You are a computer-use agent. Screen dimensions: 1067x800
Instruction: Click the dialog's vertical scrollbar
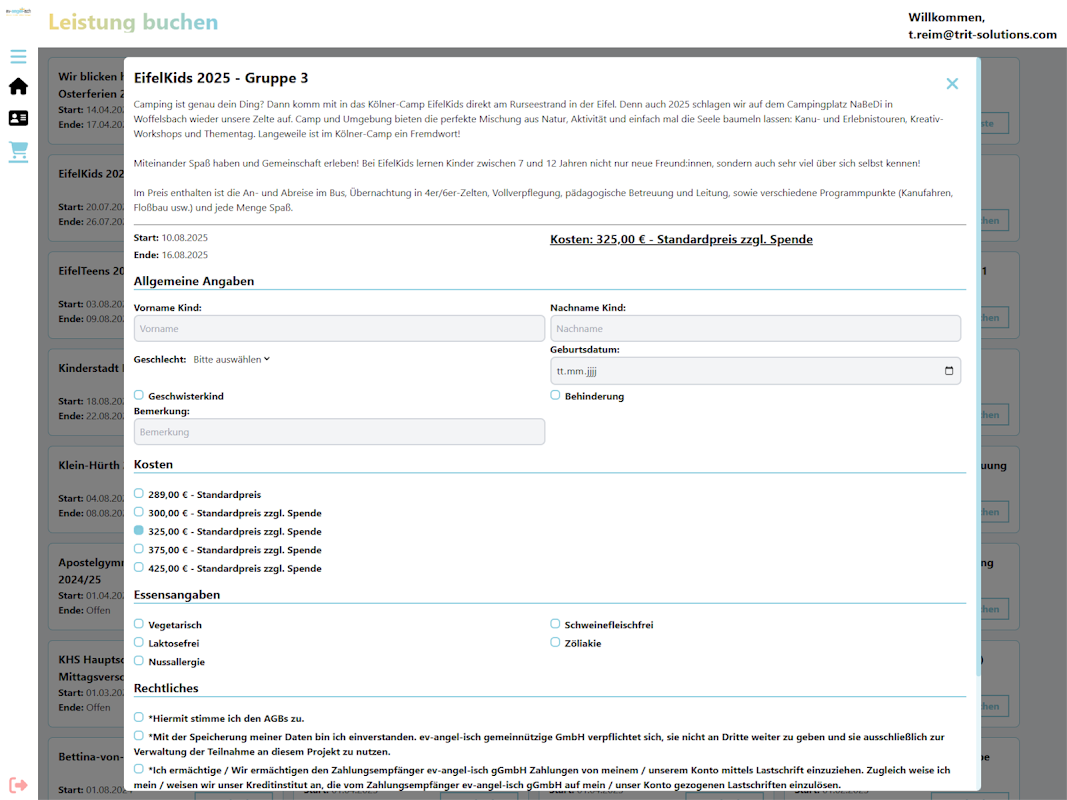[x=979, y=367]
